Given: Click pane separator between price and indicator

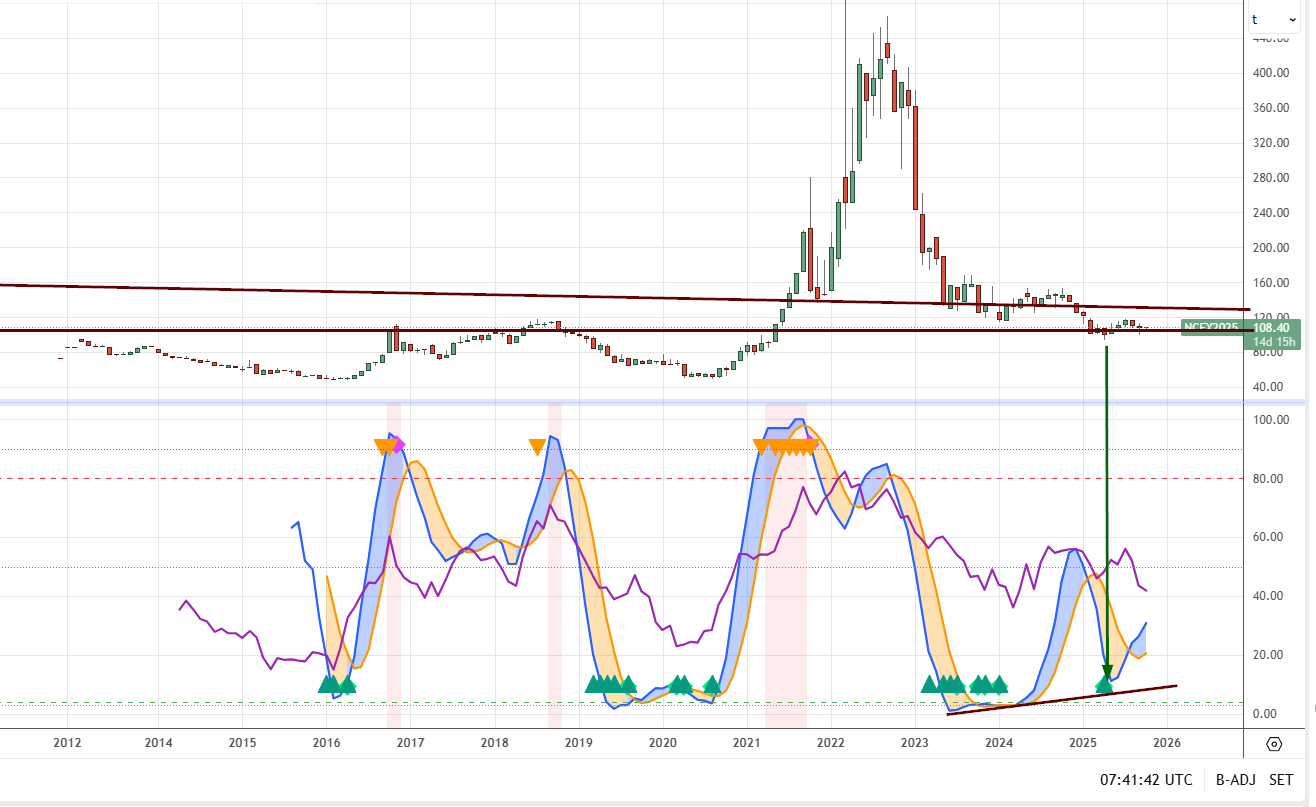Looking at the screenshot, I should click(620, 402).
